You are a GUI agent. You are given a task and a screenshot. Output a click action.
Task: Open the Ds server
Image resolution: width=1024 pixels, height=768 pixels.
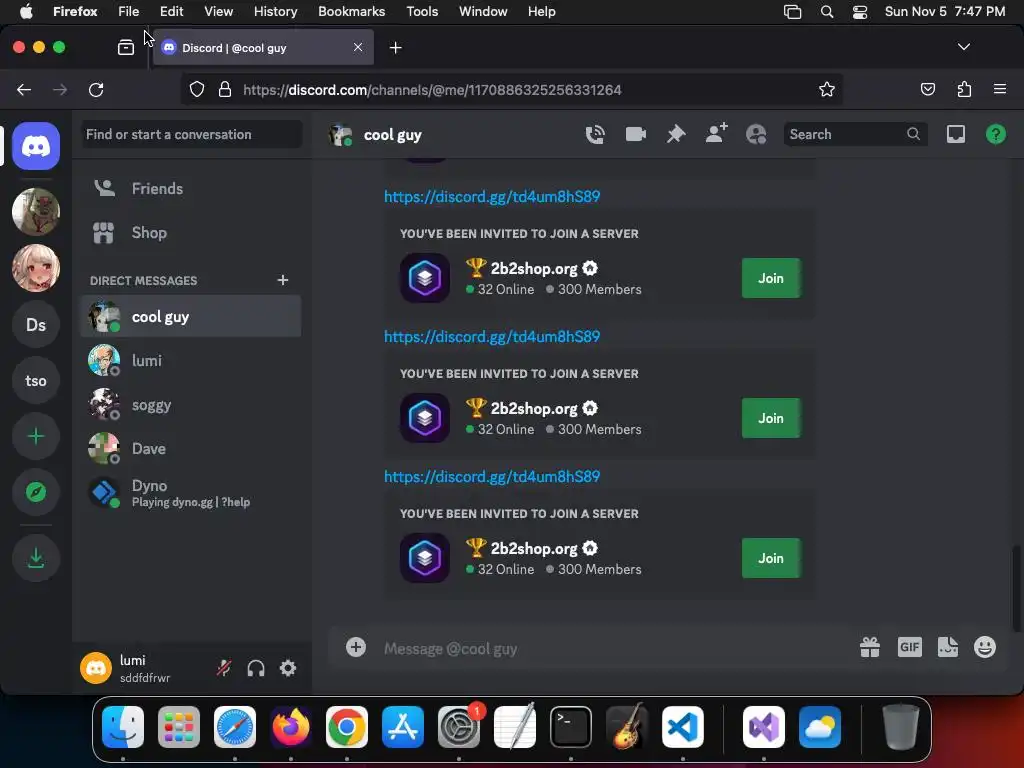36,325
